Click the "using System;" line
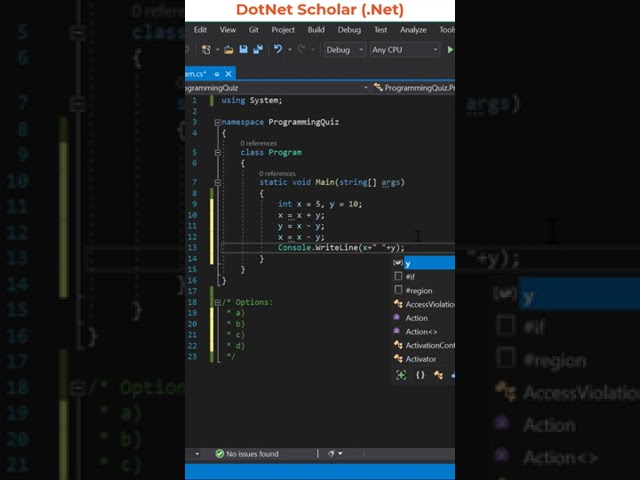The width and height of the screenshot is (640, 480). [x=251, y=100]
